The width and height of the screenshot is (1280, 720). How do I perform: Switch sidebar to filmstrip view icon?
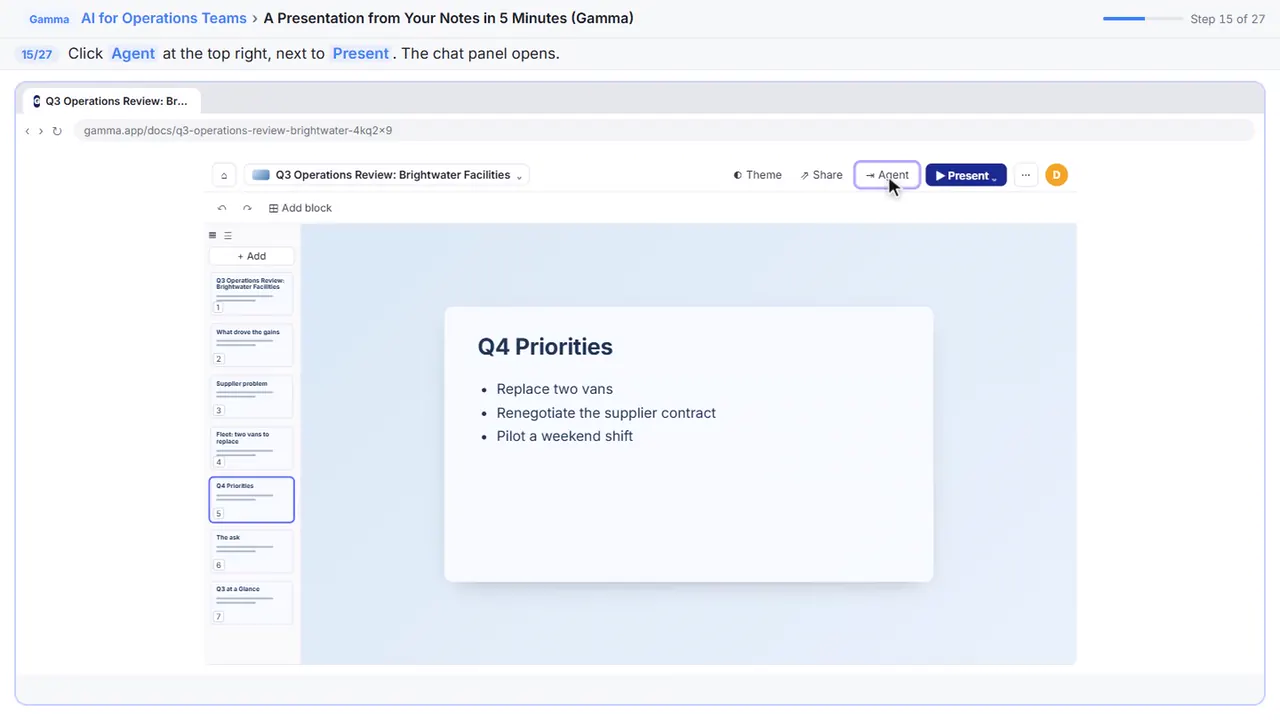[x=212, y=236]
